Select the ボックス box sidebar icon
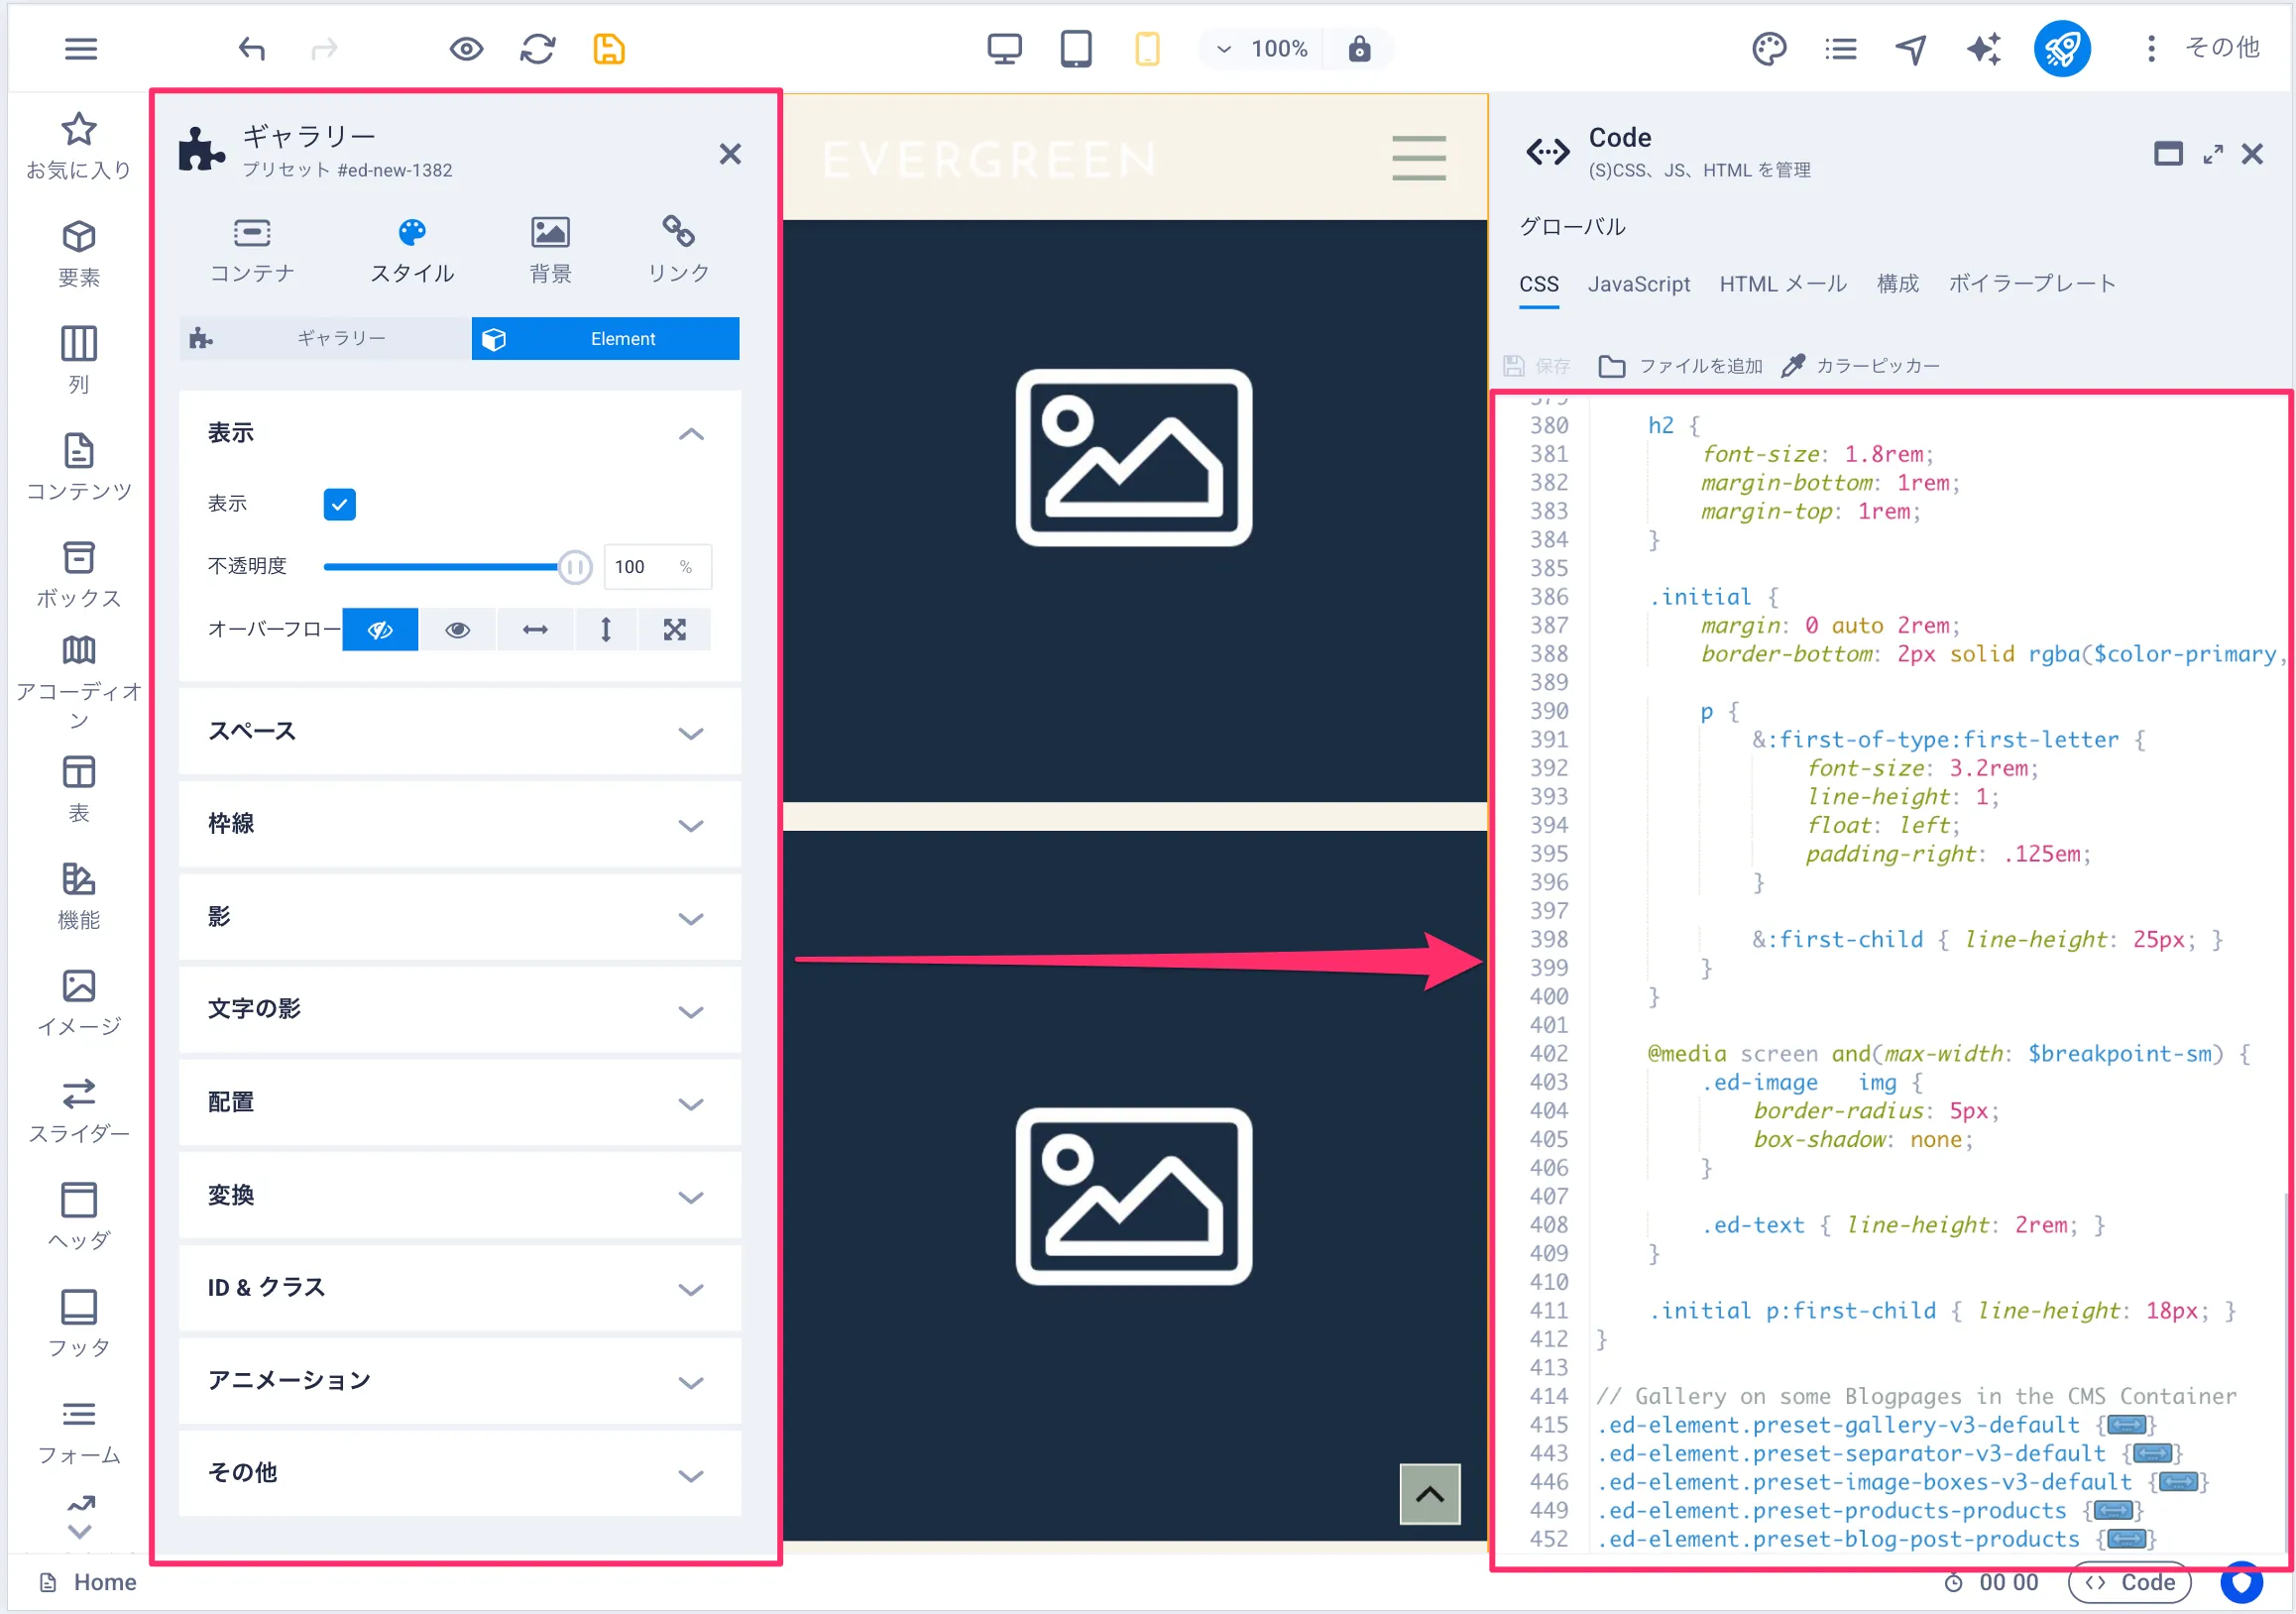2296x1614 pixels. tap(79, 574)
